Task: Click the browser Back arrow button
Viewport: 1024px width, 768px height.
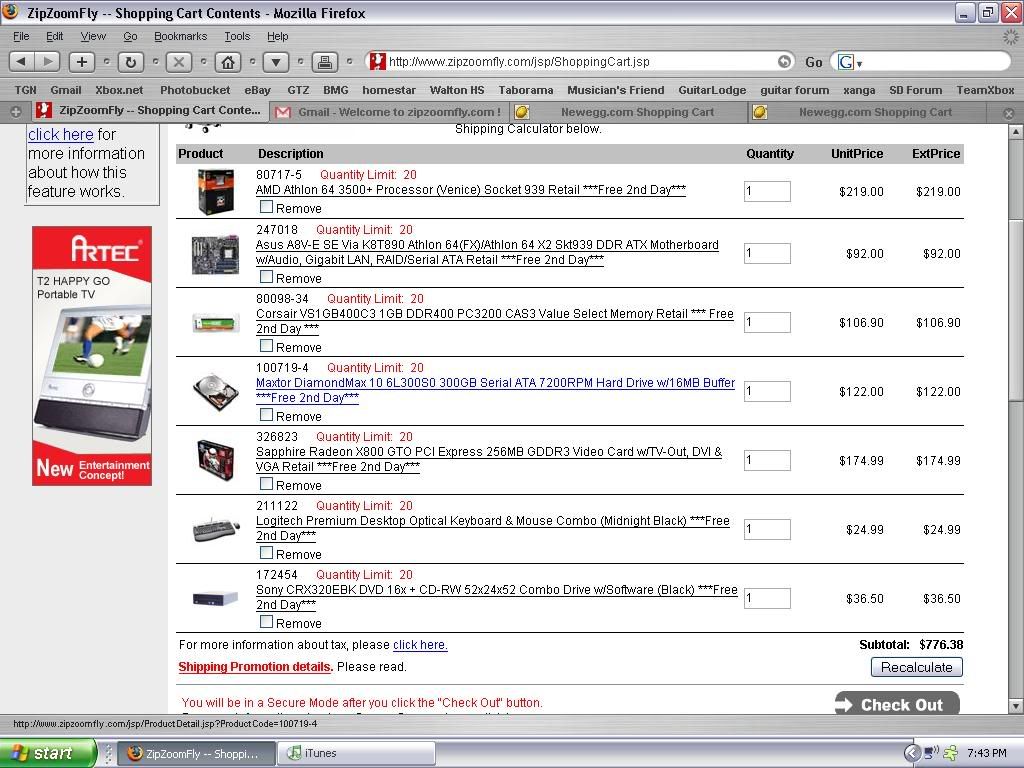Action: coord(22,62)
